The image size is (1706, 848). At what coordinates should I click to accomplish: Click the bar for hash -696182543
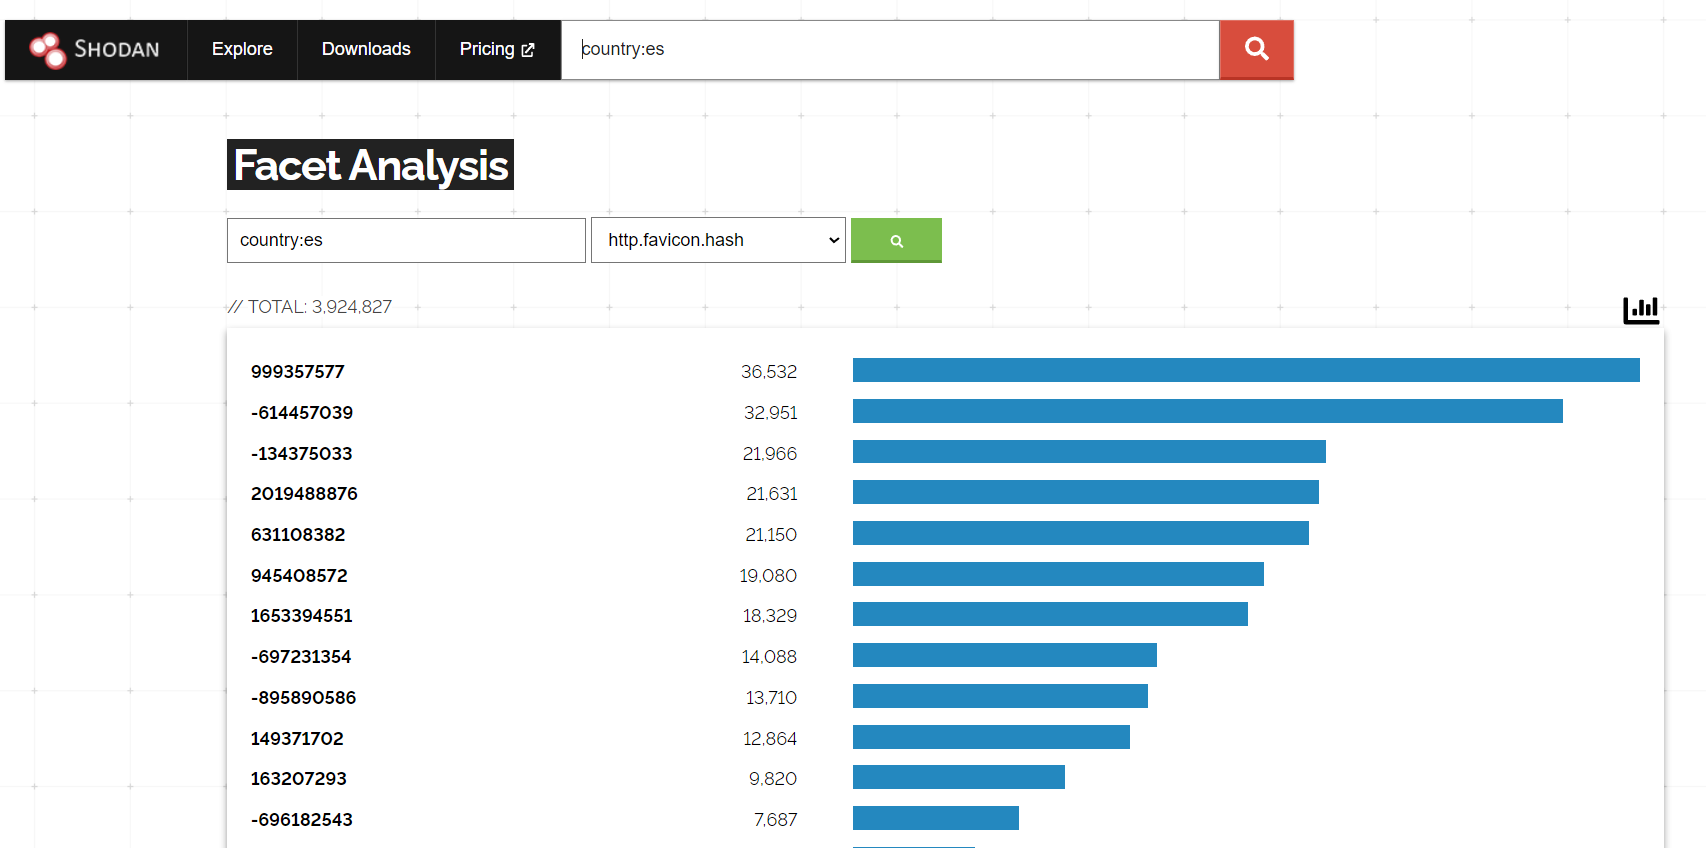[936, 818]
